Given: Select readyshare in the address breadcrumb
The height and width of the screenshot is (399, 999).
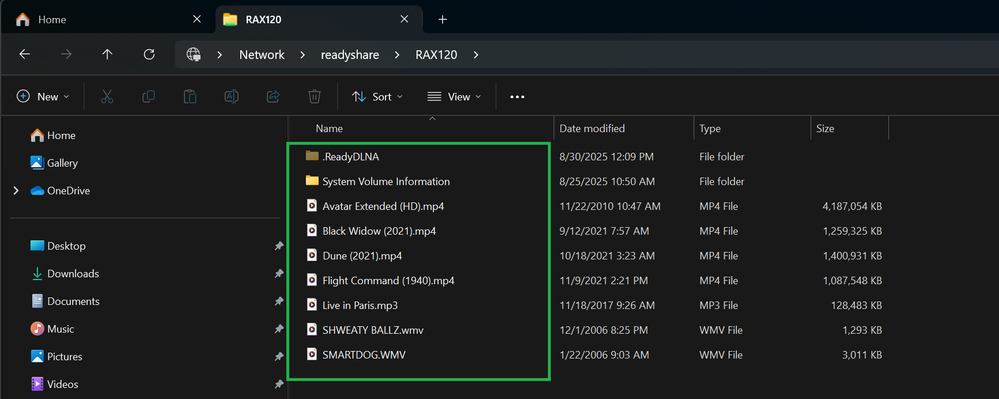Looking at the screenshot, I should tap(350, 55).
